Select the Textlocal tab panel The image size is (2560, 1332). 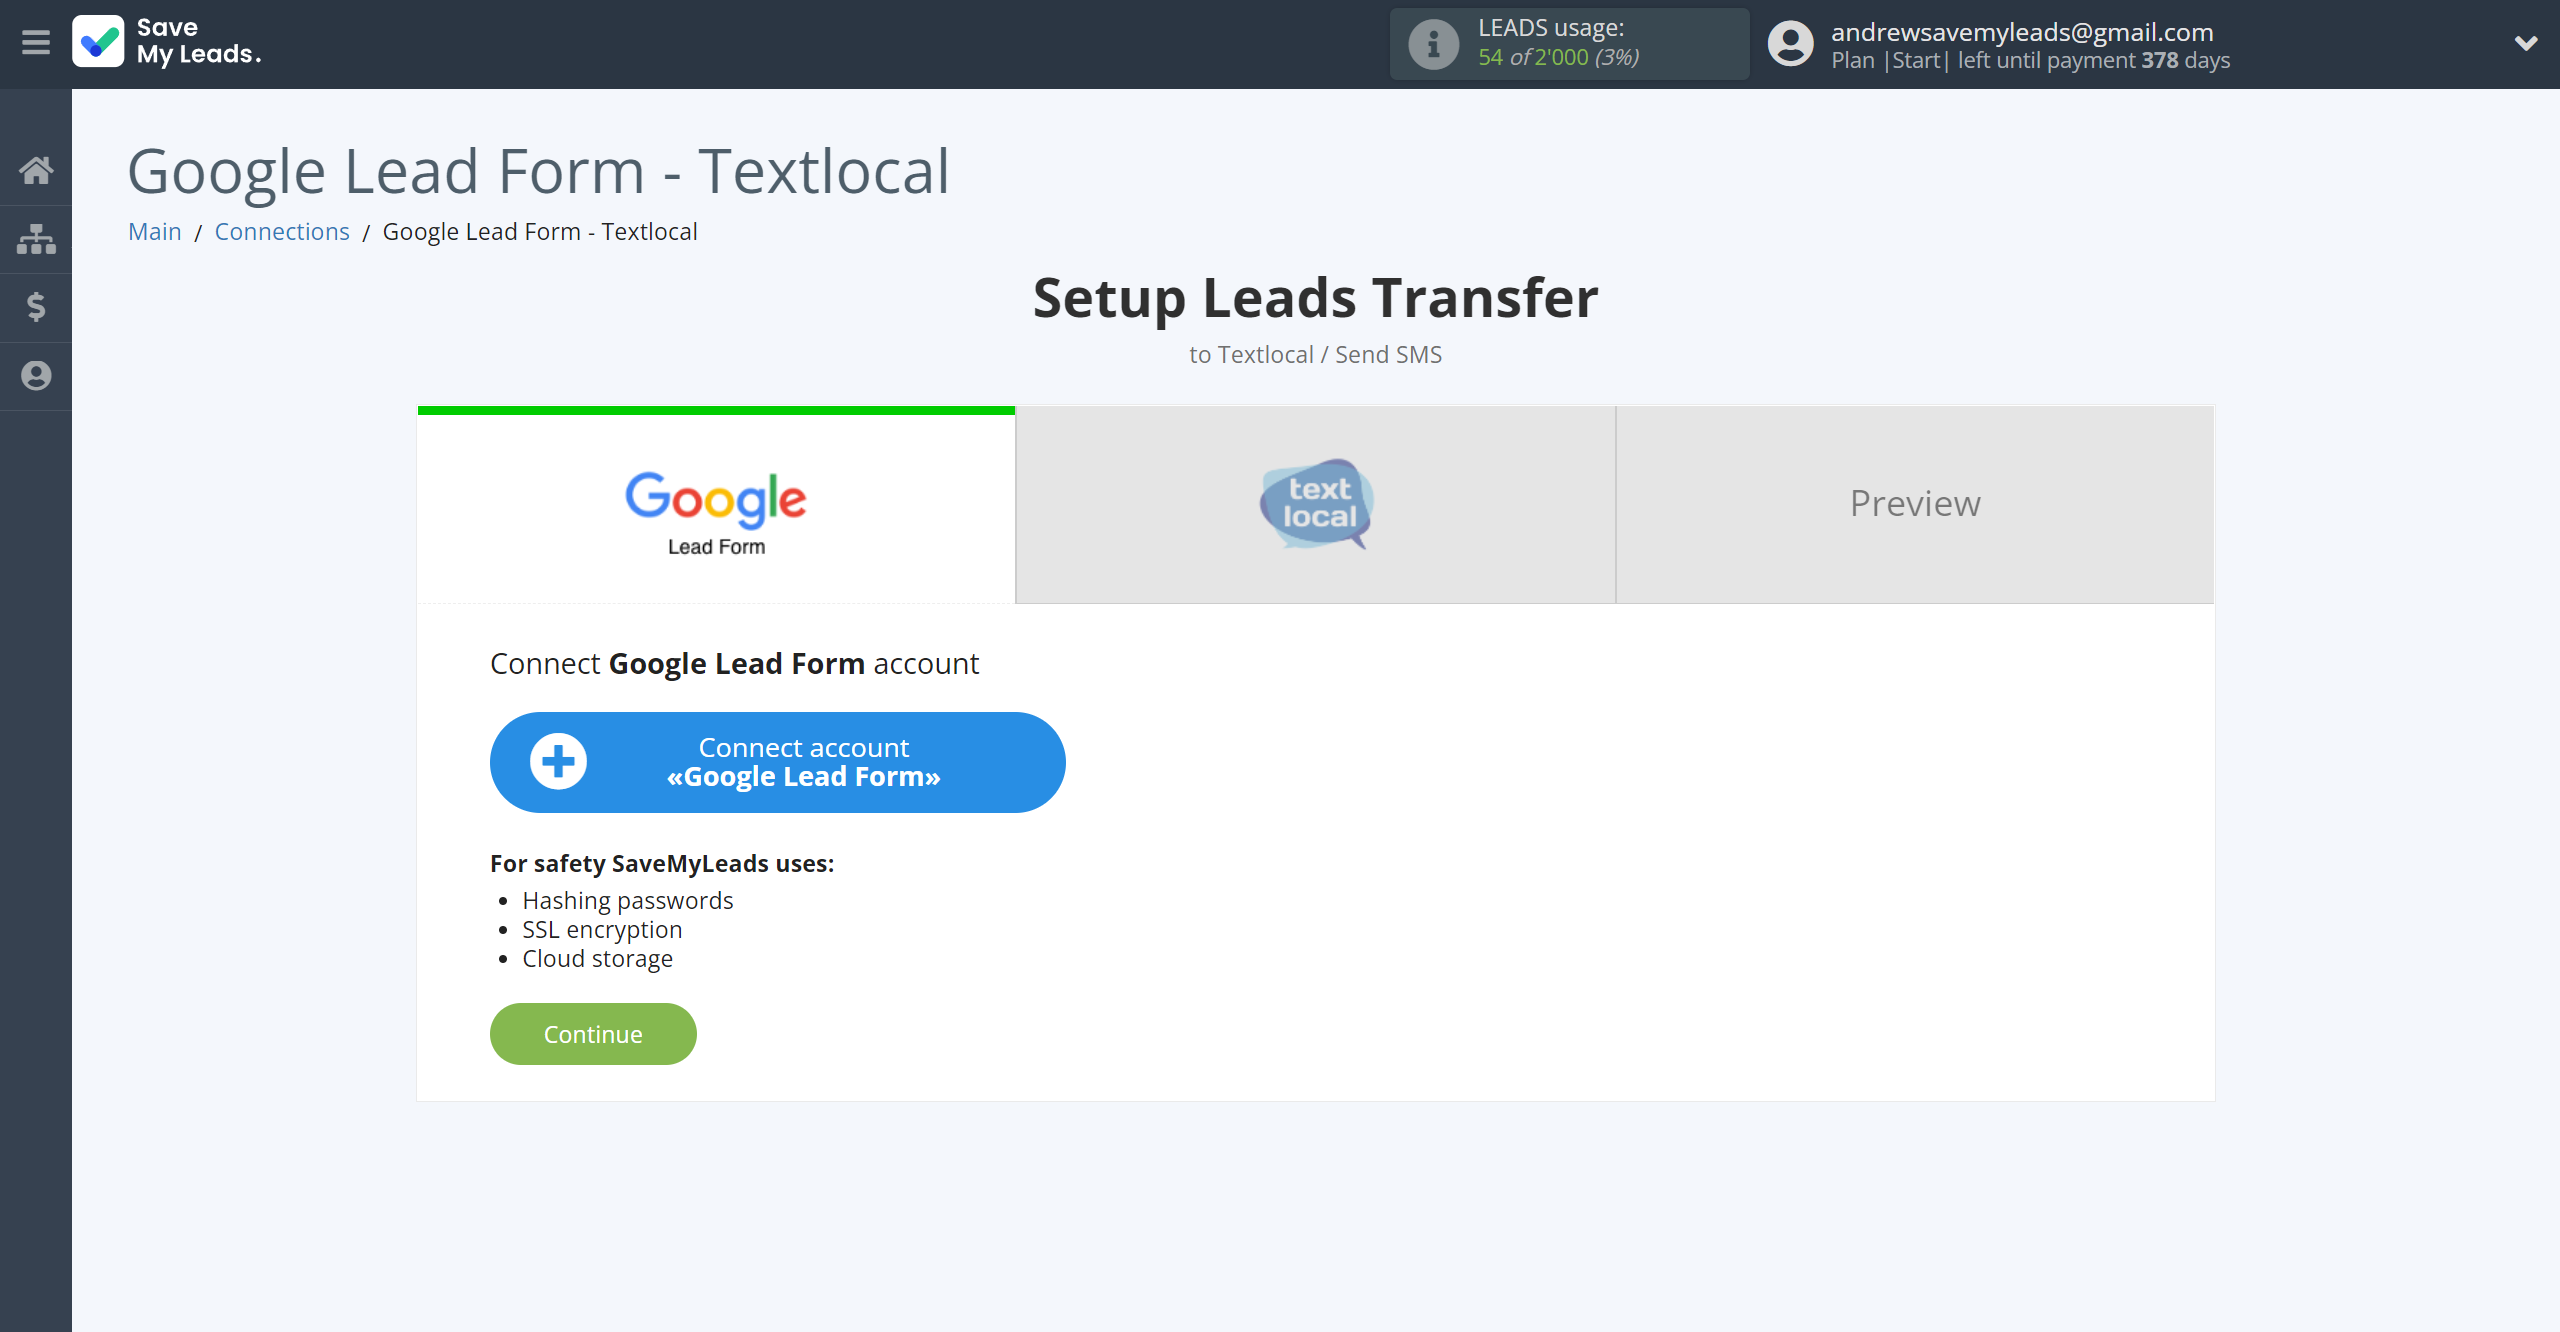click(1317, 503)
